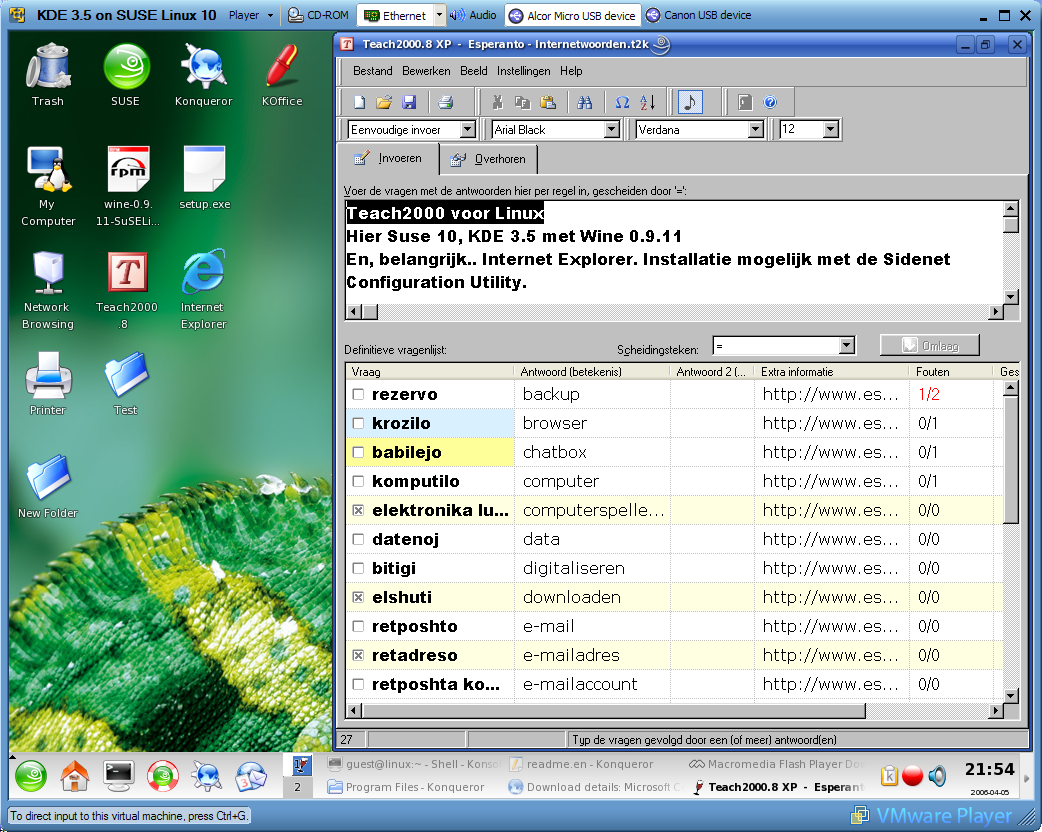This screenshot has height=832, width=1042.
Task: Open Internet Explorer desktop shortcut
Action: click(203, 290)
